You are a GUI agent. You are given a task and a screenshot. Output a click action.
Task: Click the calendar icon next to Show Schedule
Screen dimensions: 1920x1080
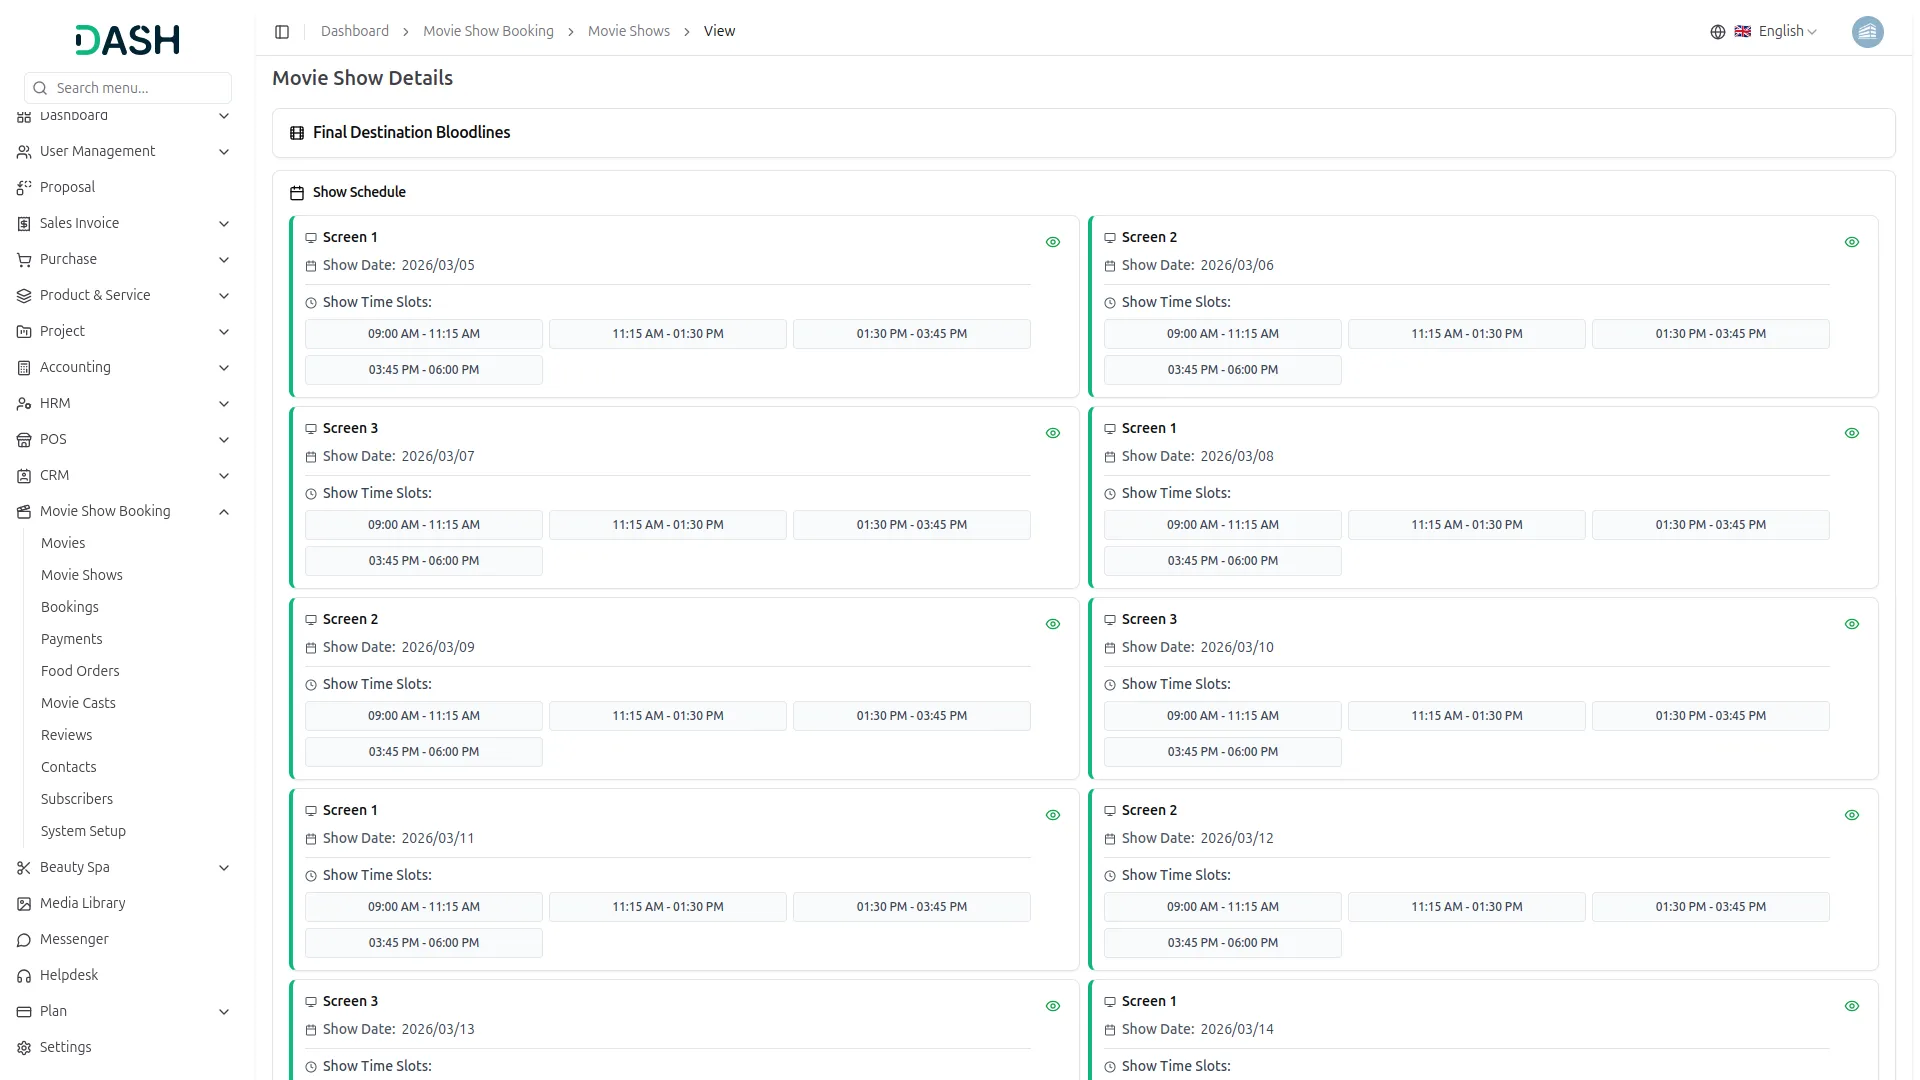click(296, 192)
